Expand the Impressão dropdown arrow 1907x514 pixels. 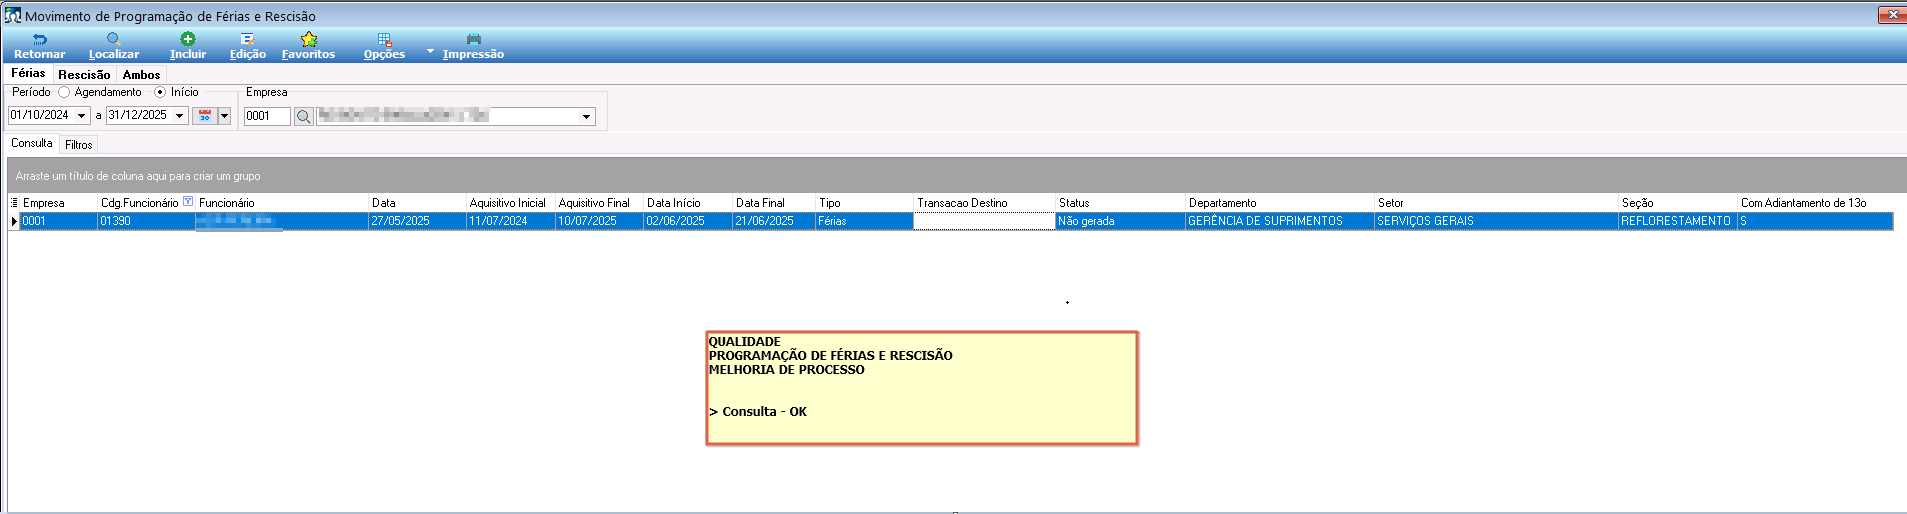click(431, 51)
